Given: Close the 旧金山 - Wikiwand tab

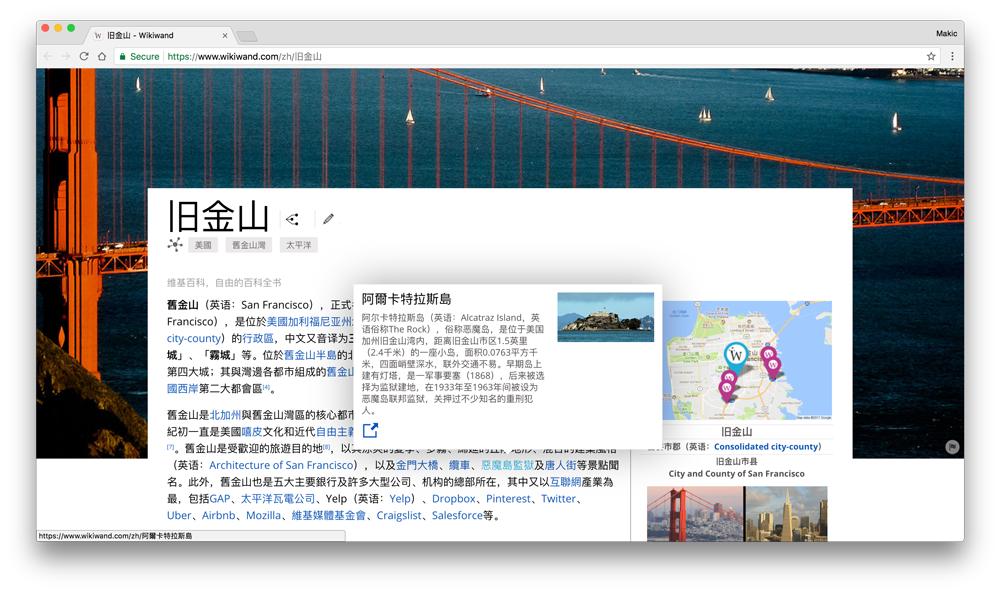Looking at the screenshot, I should [x=224, y=36].
